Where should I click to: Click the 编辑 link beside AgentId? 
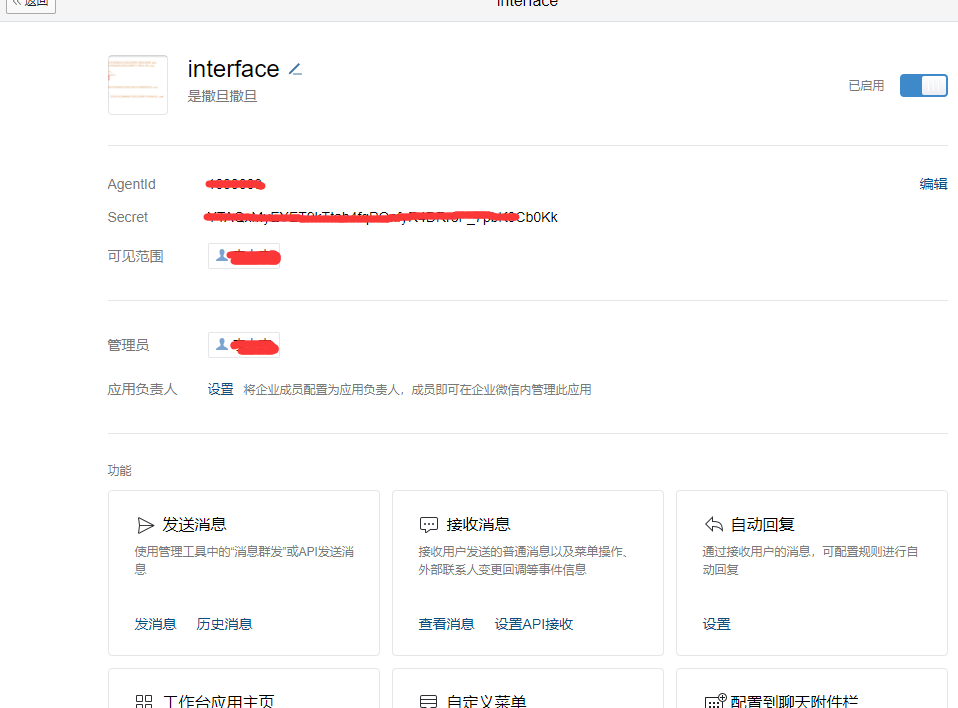pos(933,184)
